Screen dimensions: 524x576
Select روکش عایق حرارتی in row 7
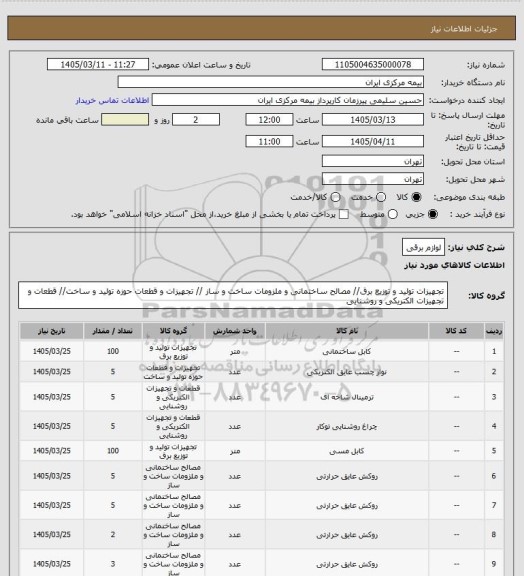(347, 506)
